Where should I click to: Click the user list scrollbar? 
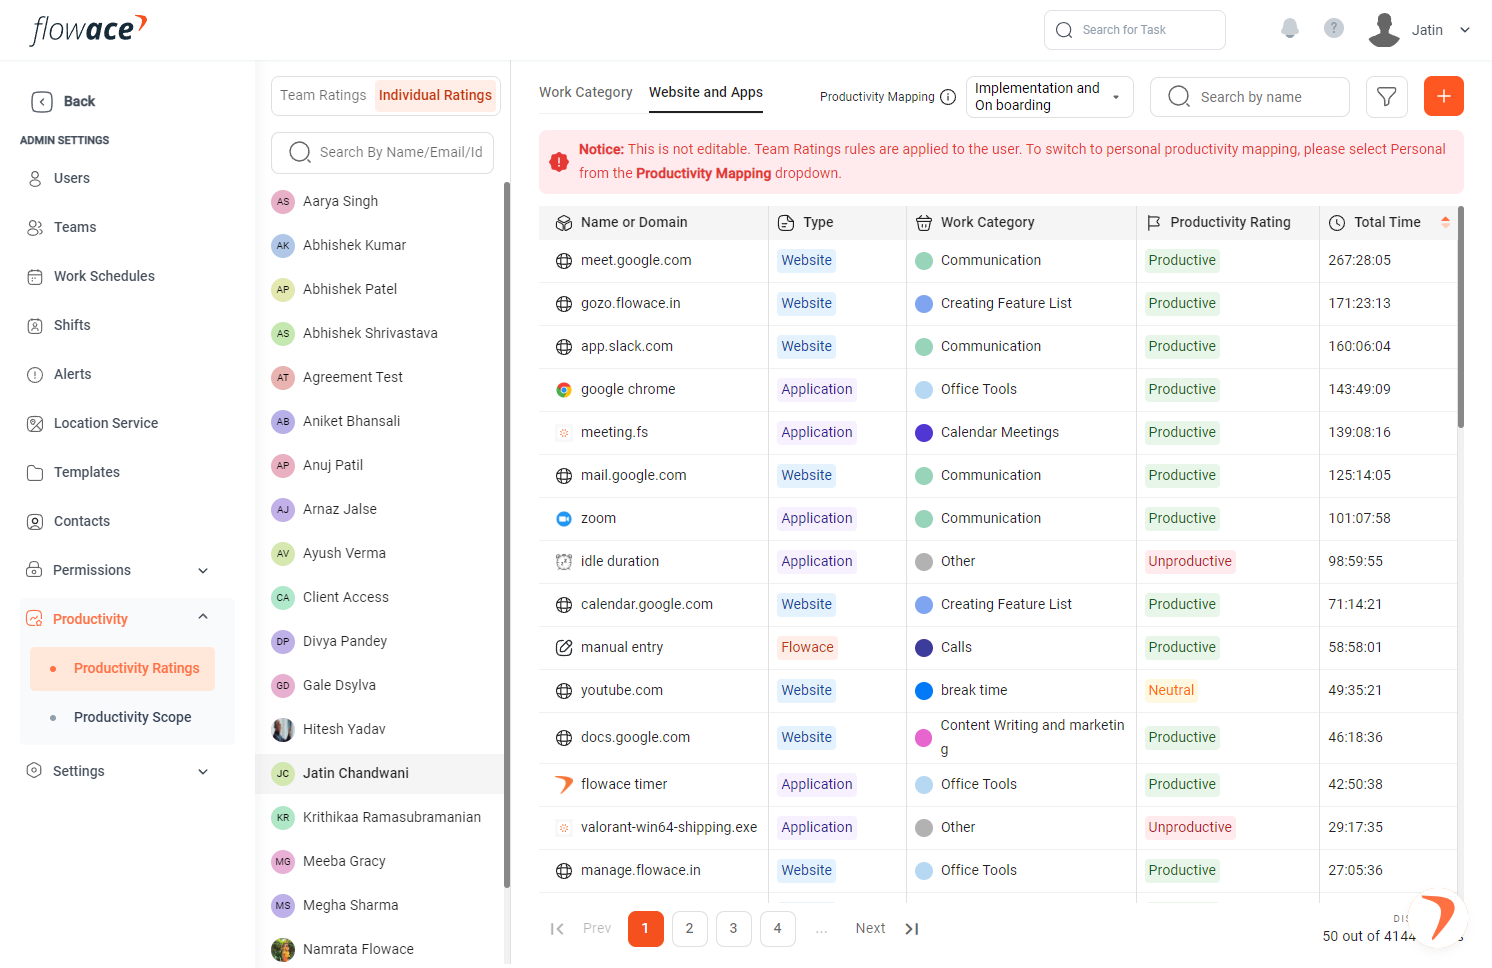click(x=506, y=535)
